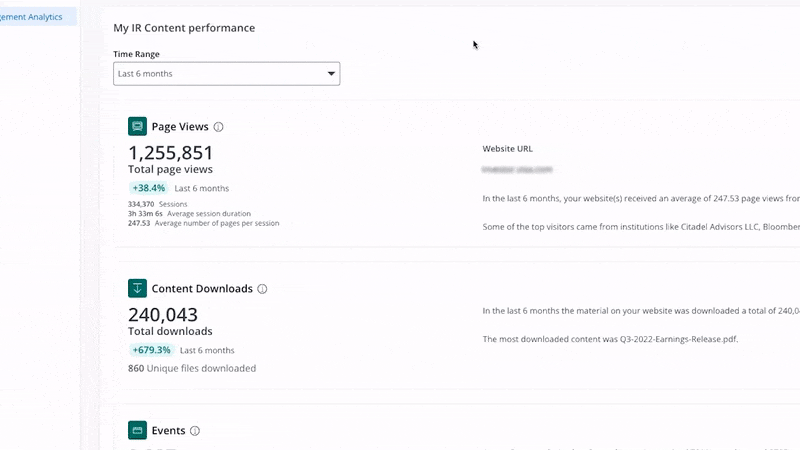Click the Page Views section heading
Viewport: 800px width, 450px height.
pos(180,127)
